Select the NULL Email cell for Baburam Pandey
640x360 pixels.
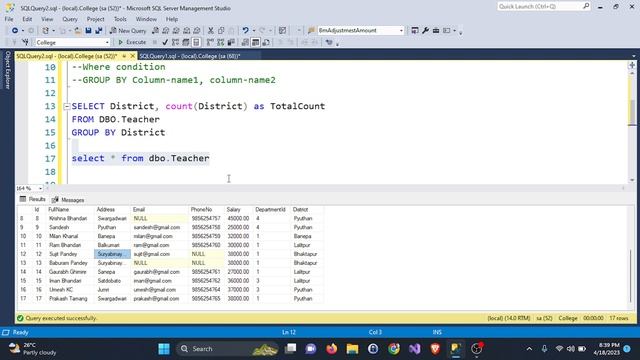160,263
